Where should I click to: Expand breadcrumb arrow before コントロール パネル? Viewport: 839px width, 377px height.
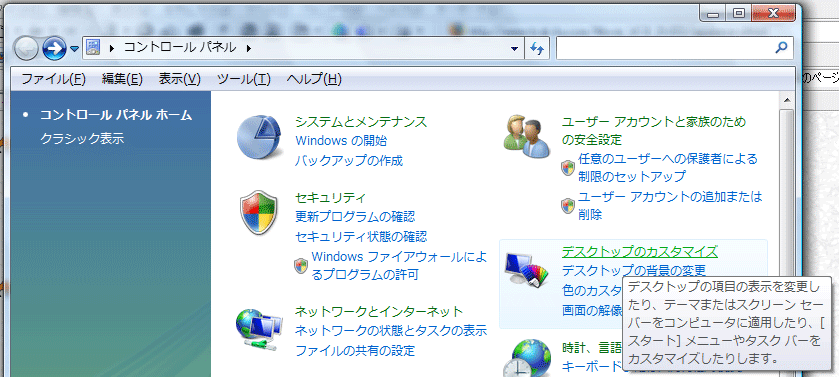(111, 48)
